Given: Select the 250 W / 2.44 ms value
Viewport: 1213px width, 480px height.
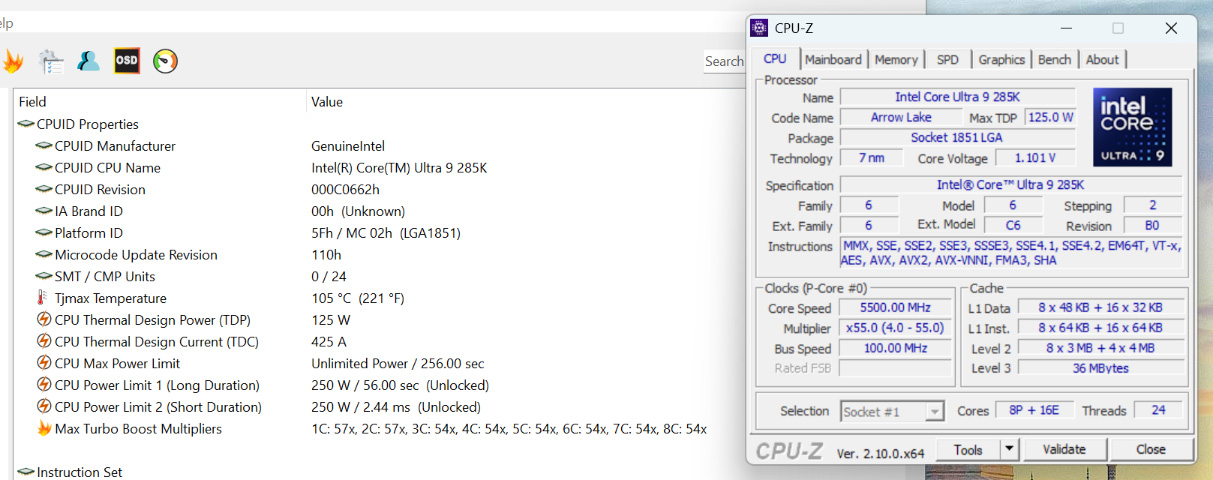Looking at the screenshot, I should coord(396,407).
